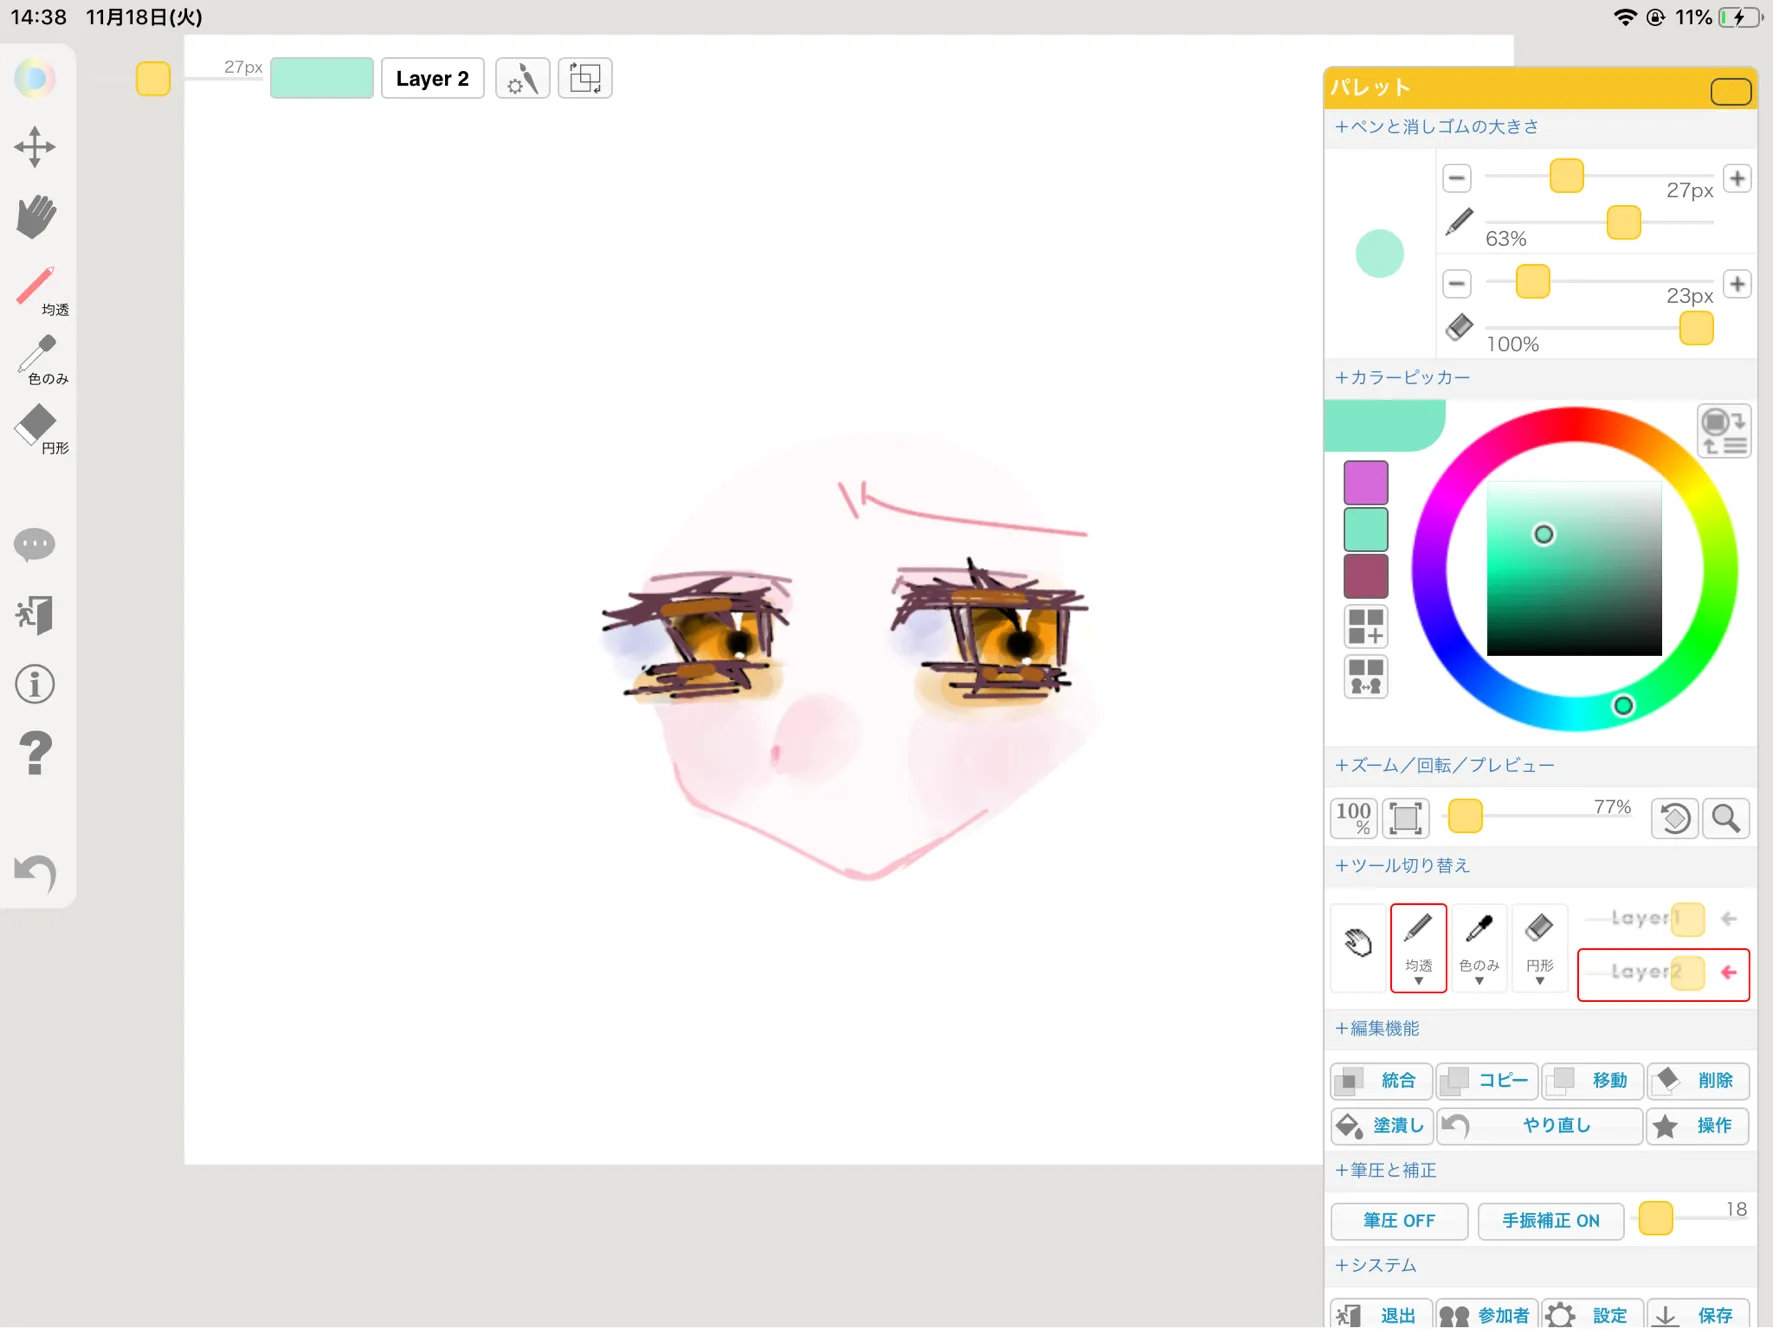Reset rotation with the circular arrow icon
The width and height of the screenshot is (1773, 1329).
(1675, 818)
